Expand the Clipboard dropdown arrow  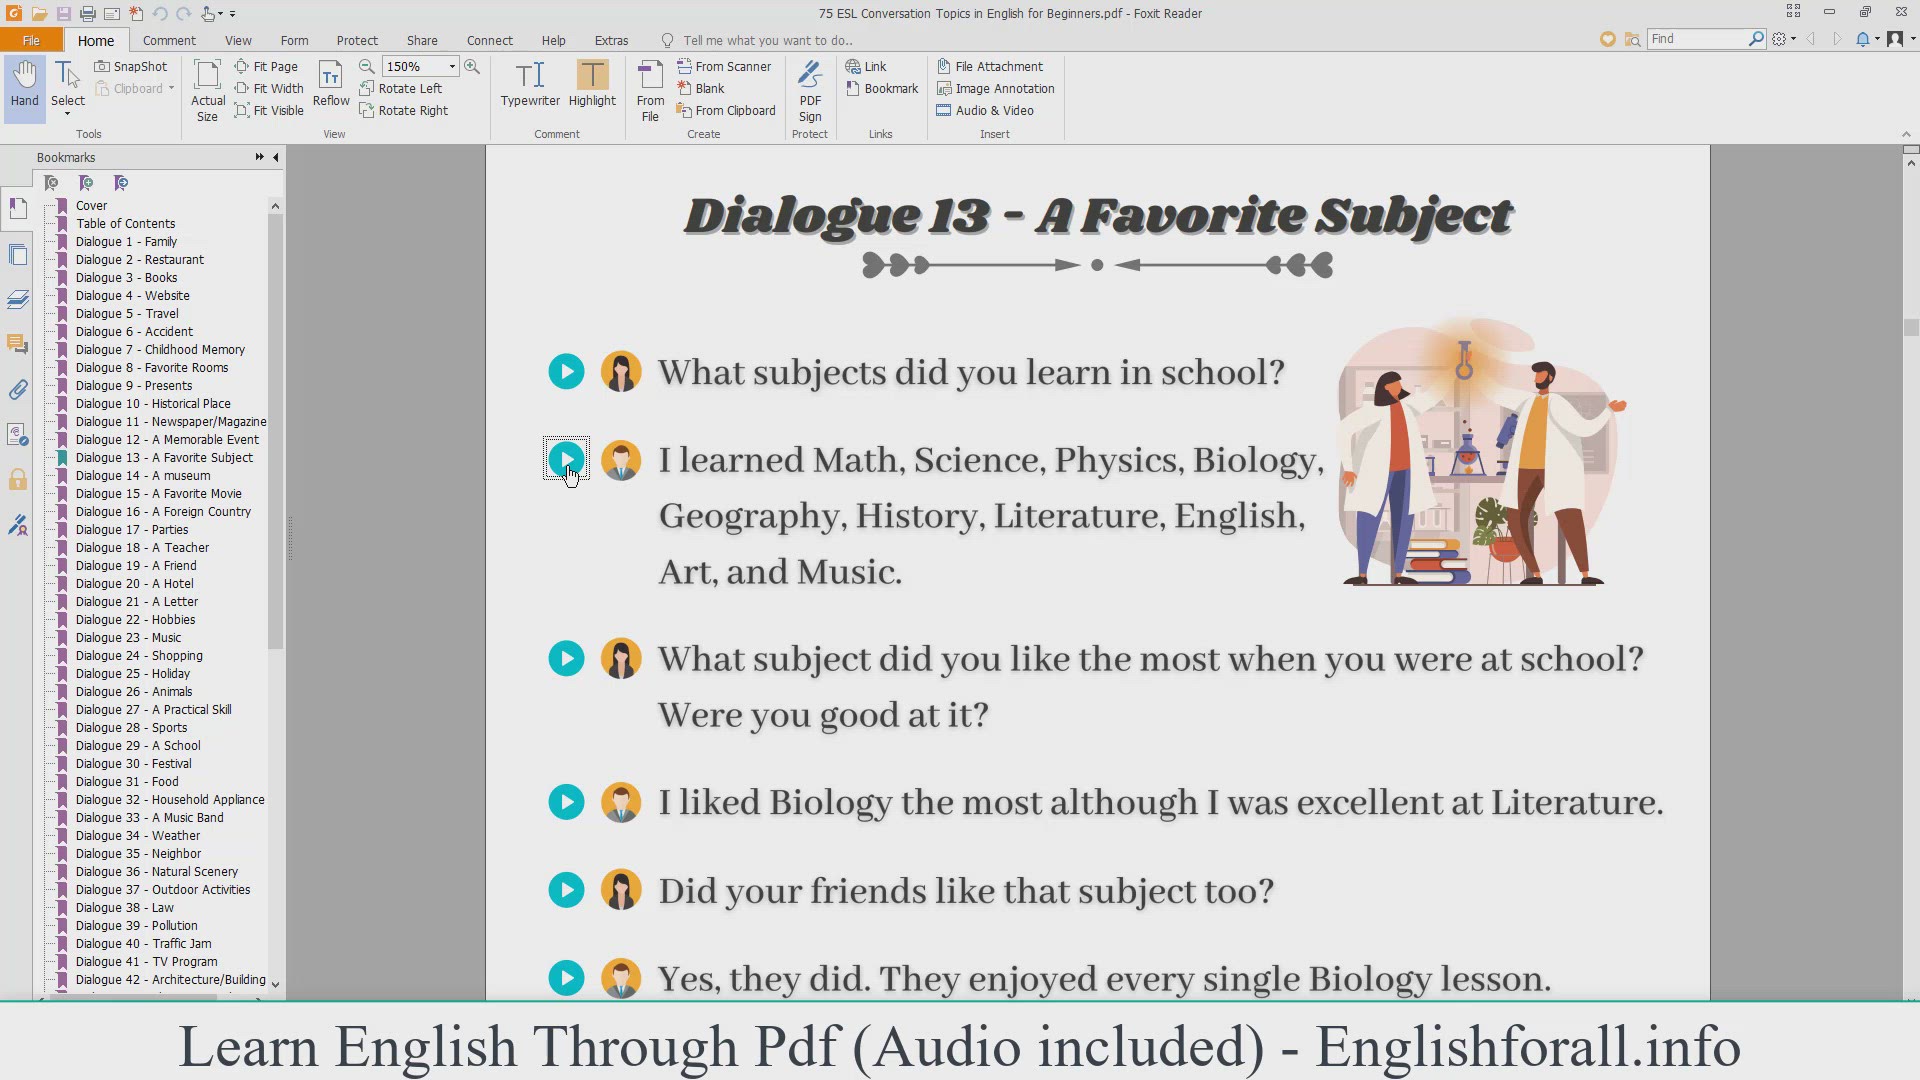(172, 89)
